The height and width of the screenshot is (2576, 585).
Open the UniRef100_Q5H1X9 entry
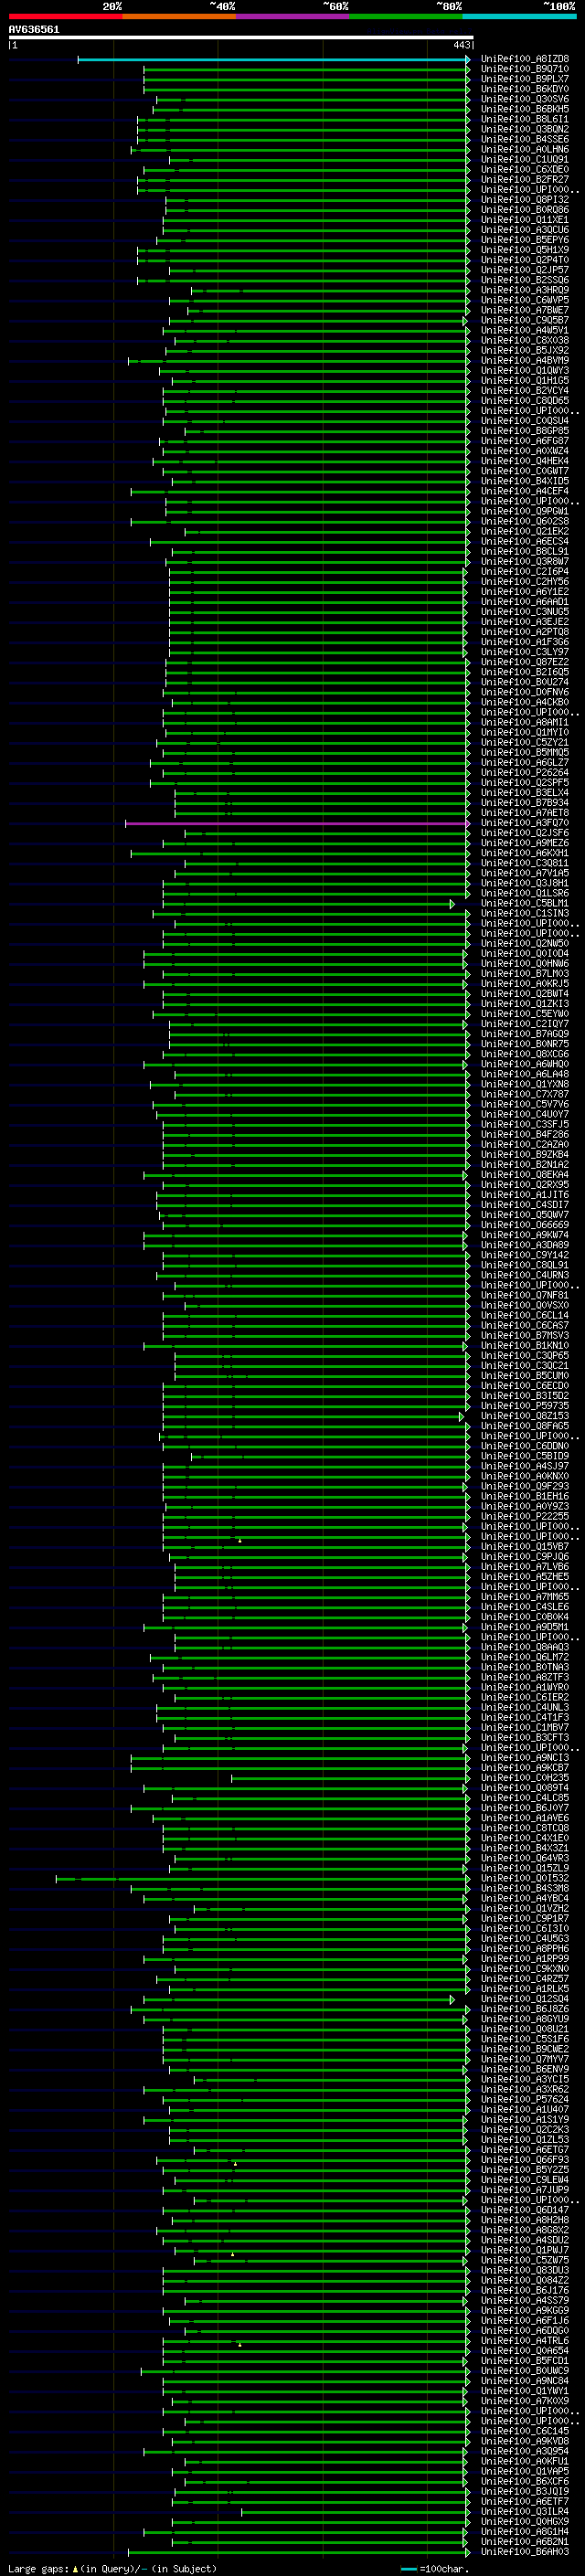pyautogui.click(x=525, y=250)
